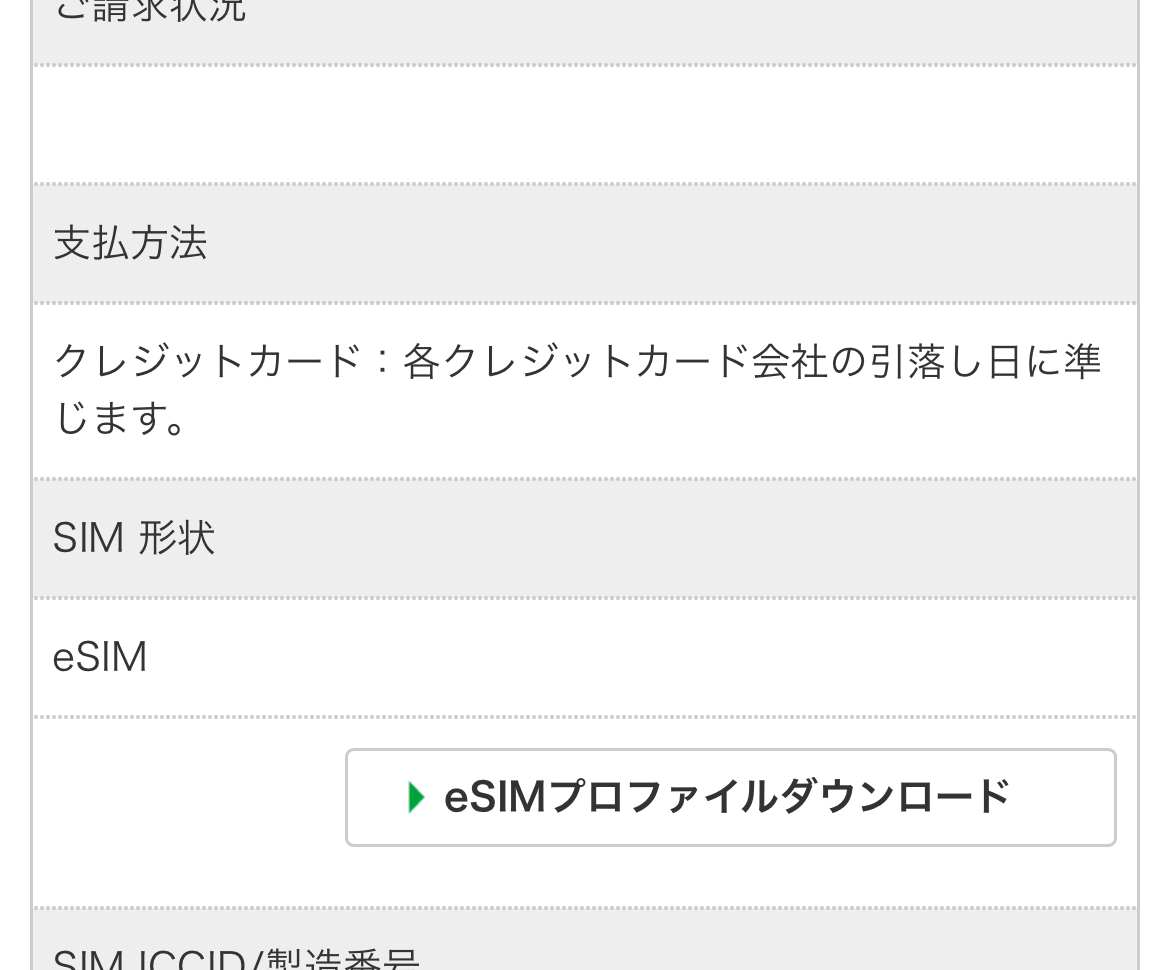Click the word 'SIM' in SIM 形状

point(88,538)
